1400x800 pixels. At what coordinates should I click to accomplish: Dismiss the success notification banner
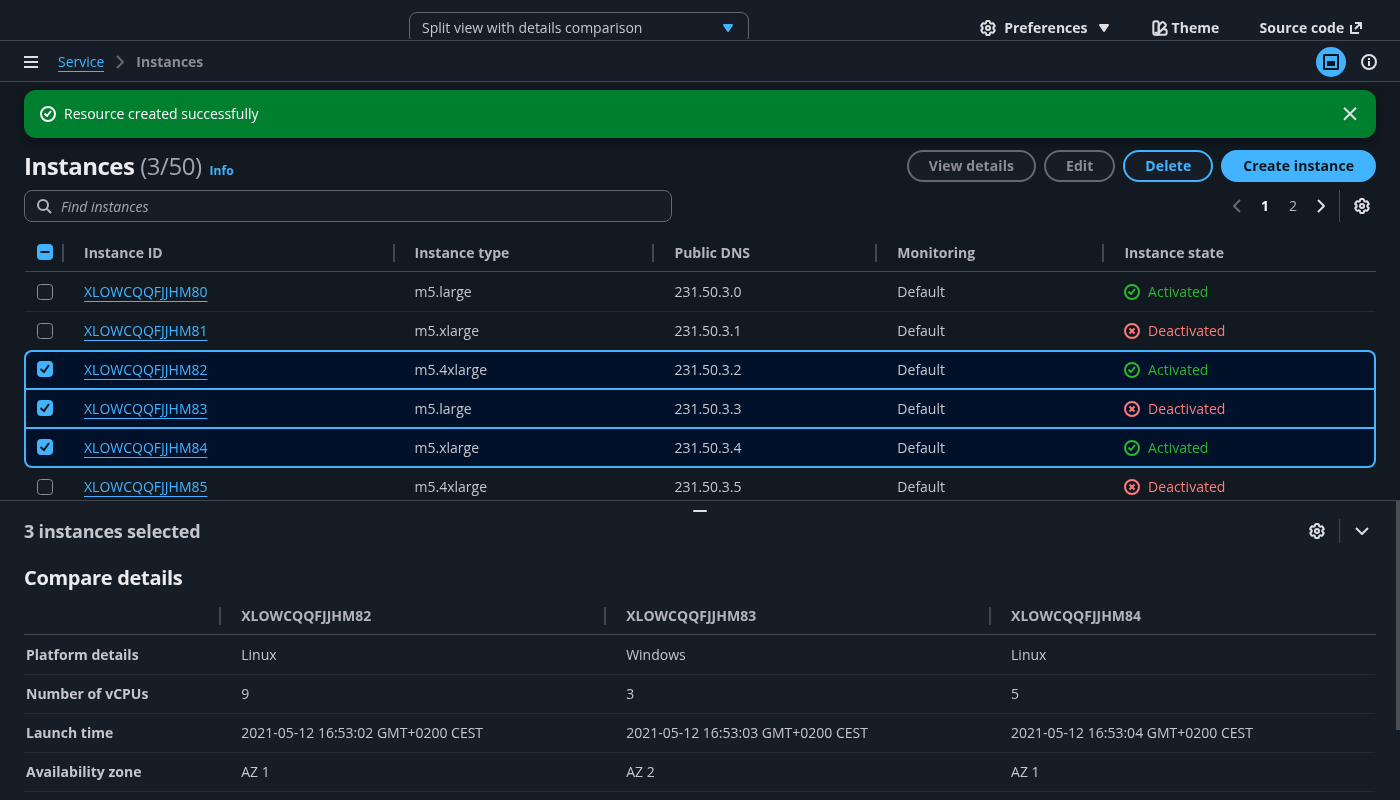(x=1350, y=114)
